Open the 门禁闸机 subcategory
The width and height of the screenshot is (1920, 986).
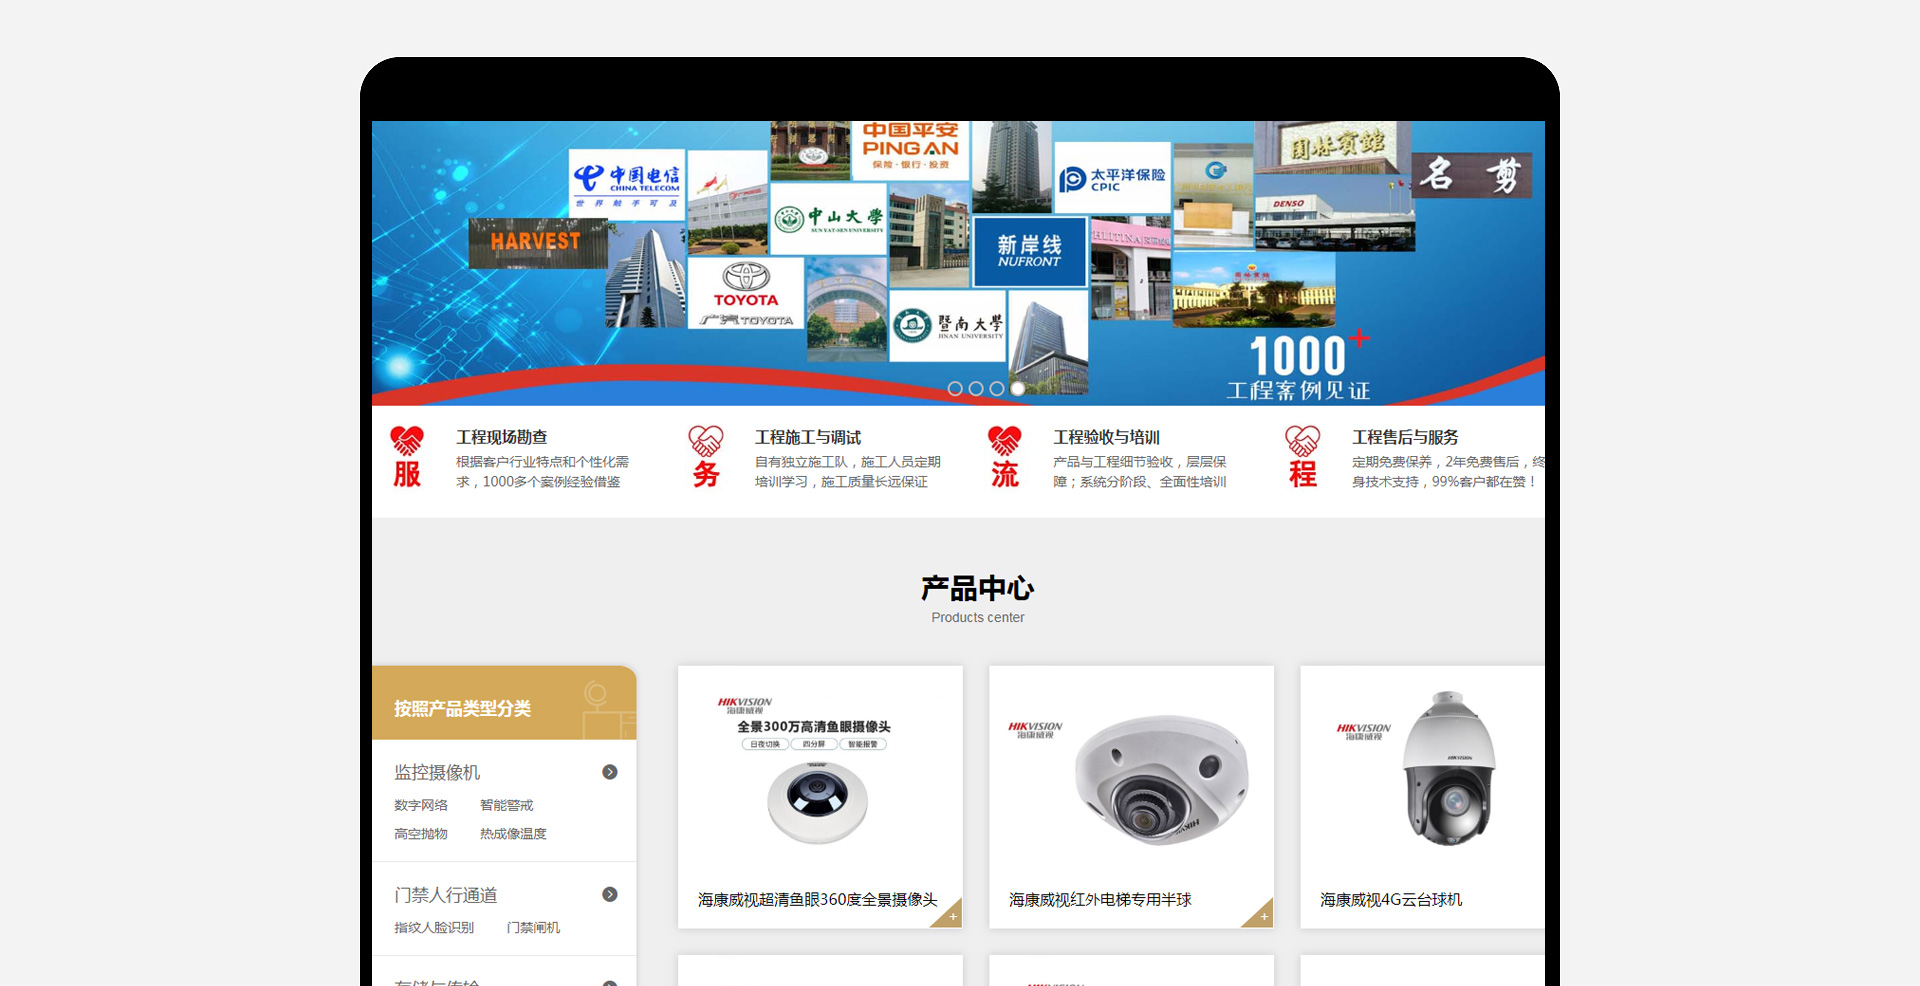[x=533, y=928]
